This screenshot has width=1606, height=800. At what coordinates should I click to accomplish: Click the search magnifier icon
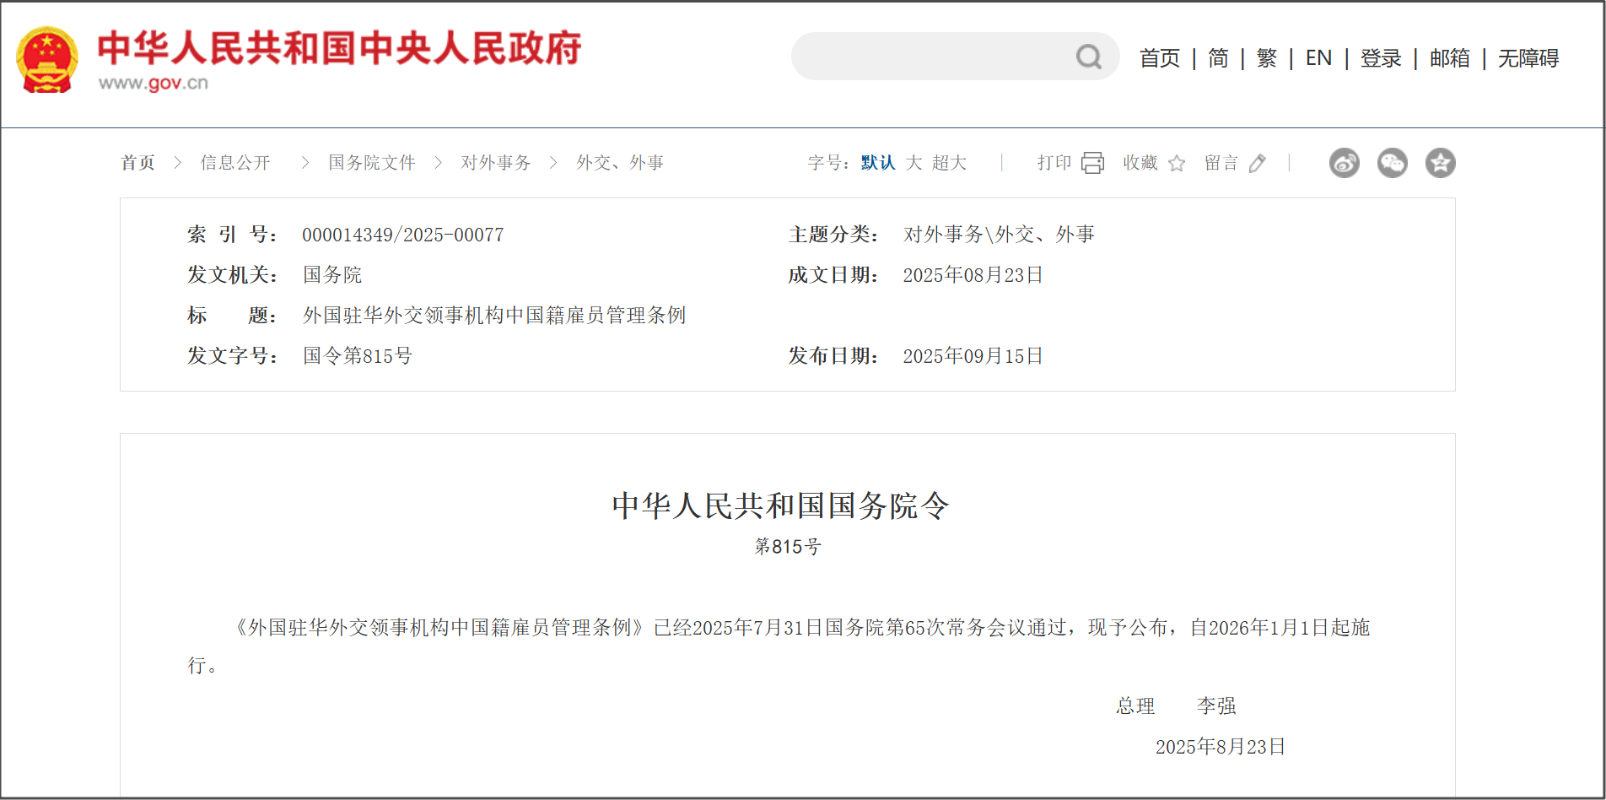click(1088, 57)
